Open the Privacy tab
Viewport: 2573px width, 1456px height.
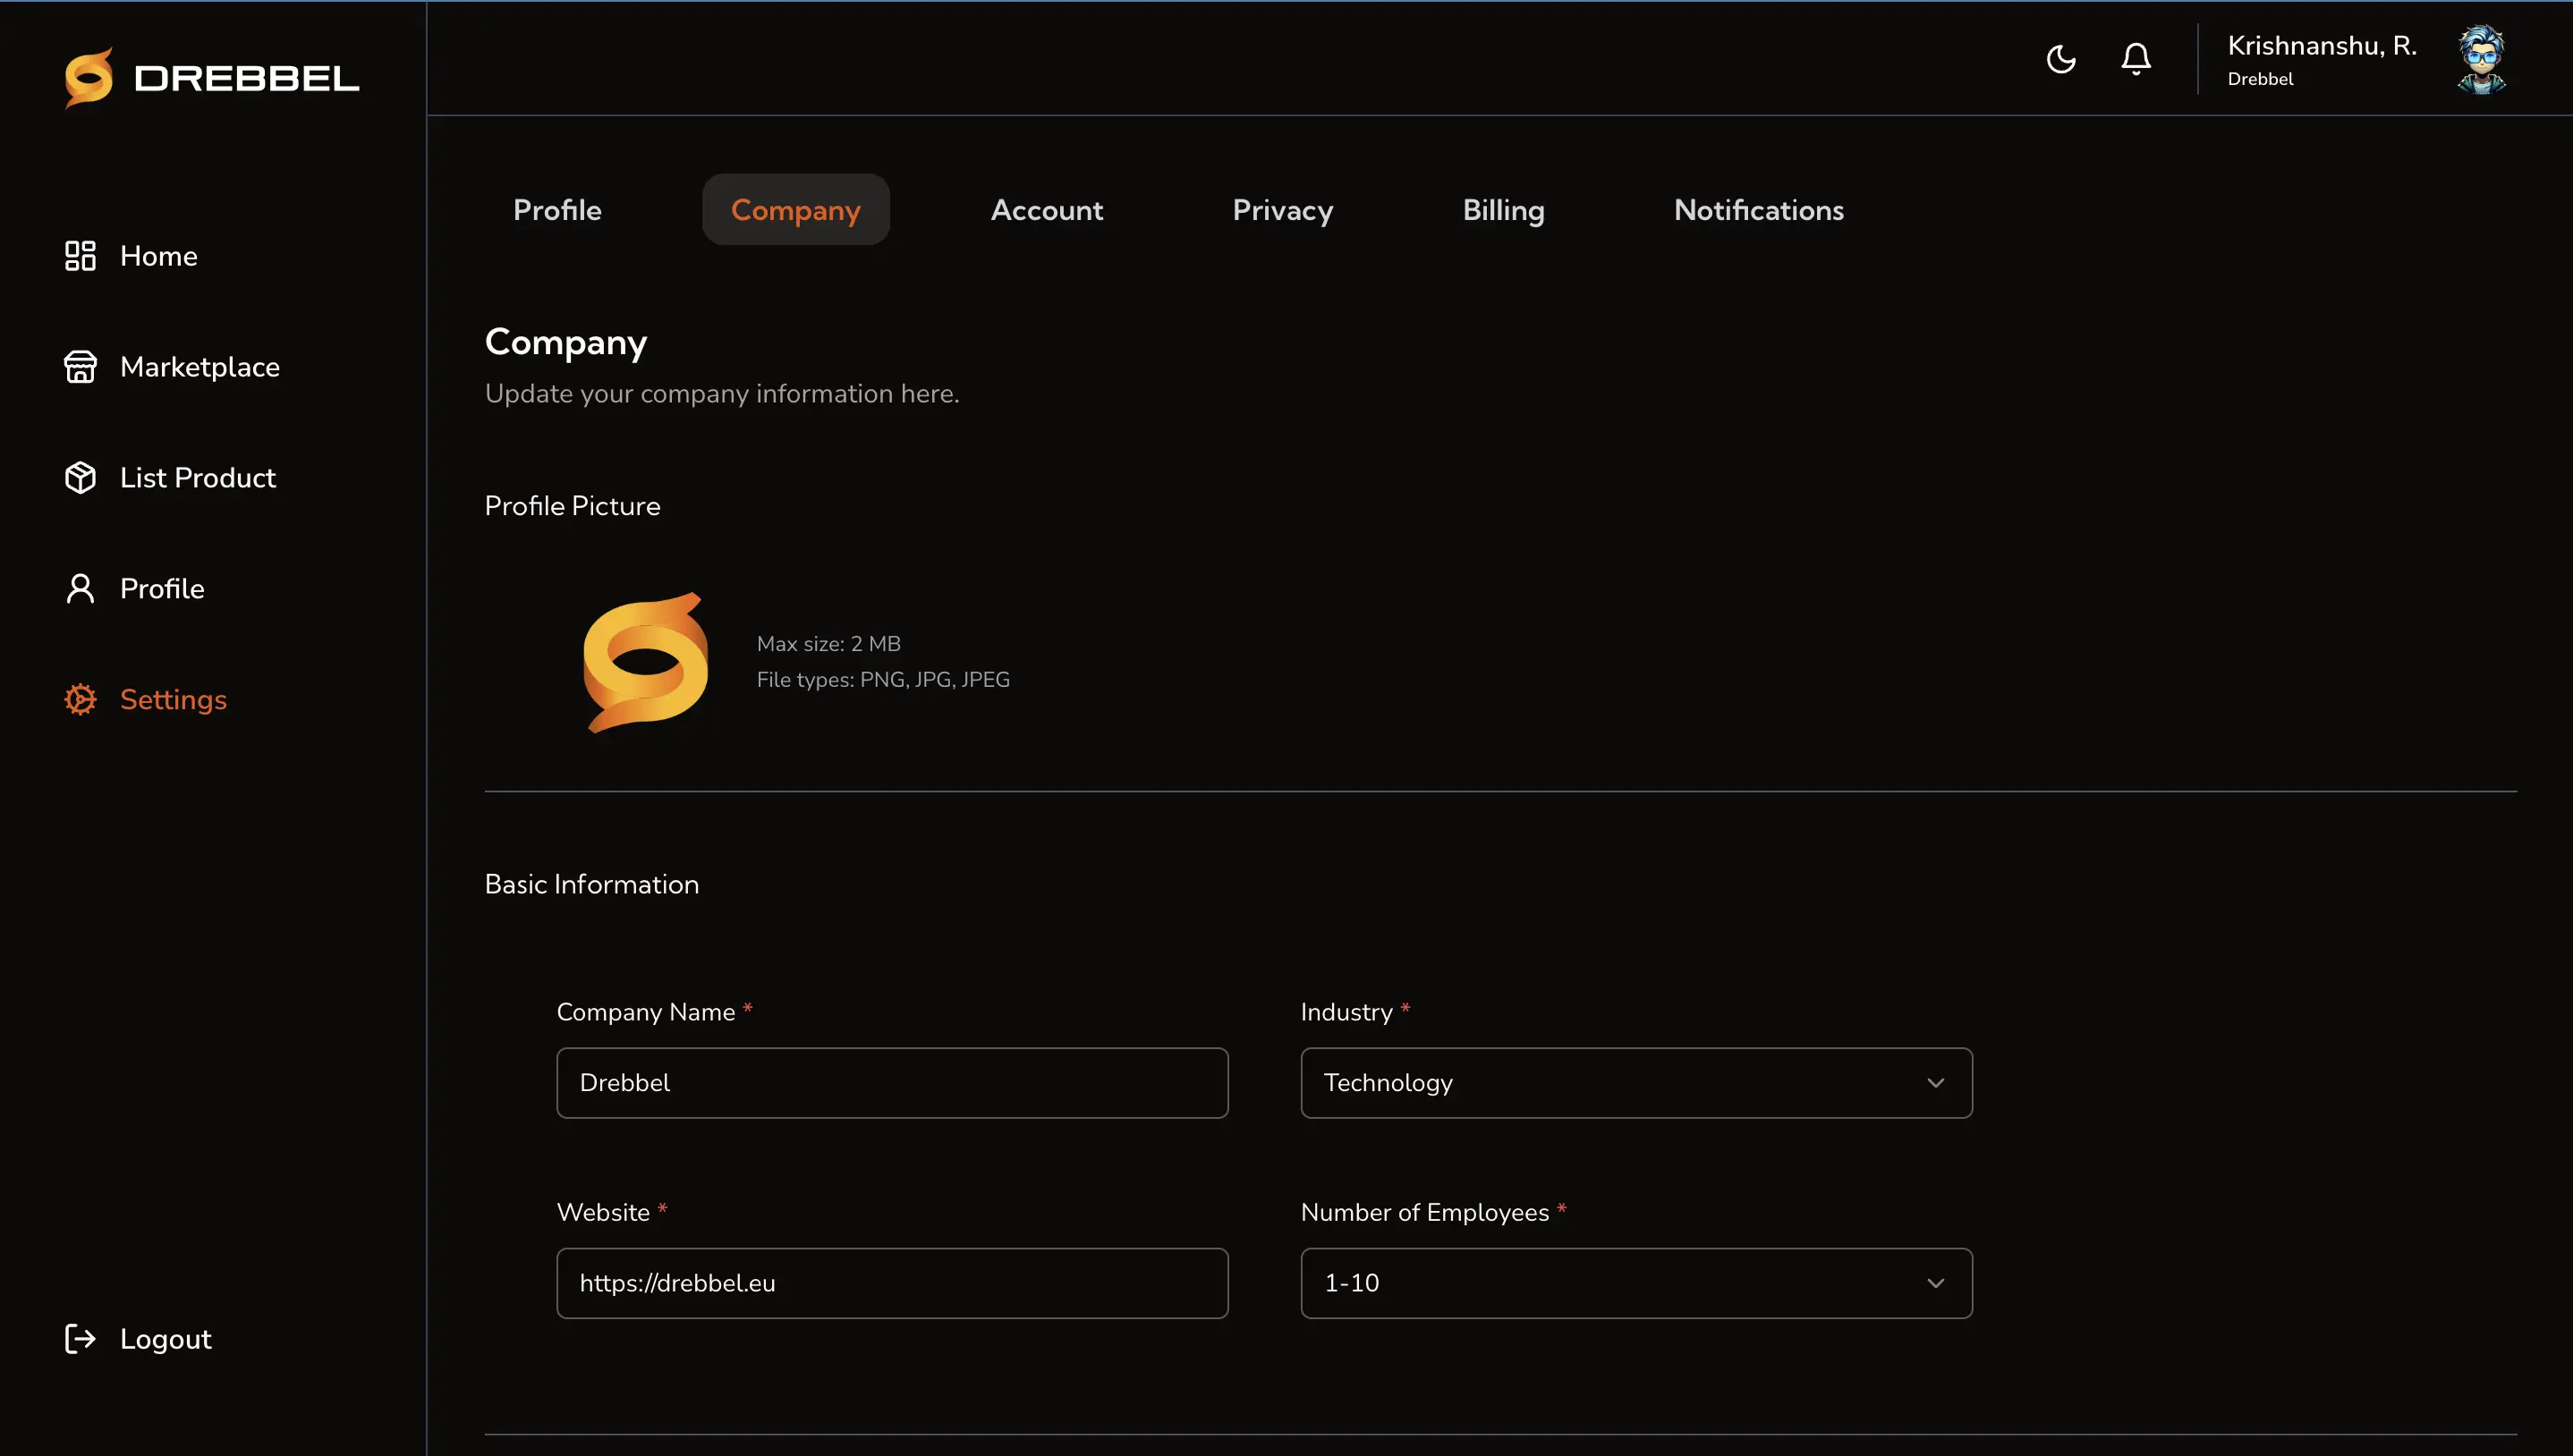tap(1283, 210)
